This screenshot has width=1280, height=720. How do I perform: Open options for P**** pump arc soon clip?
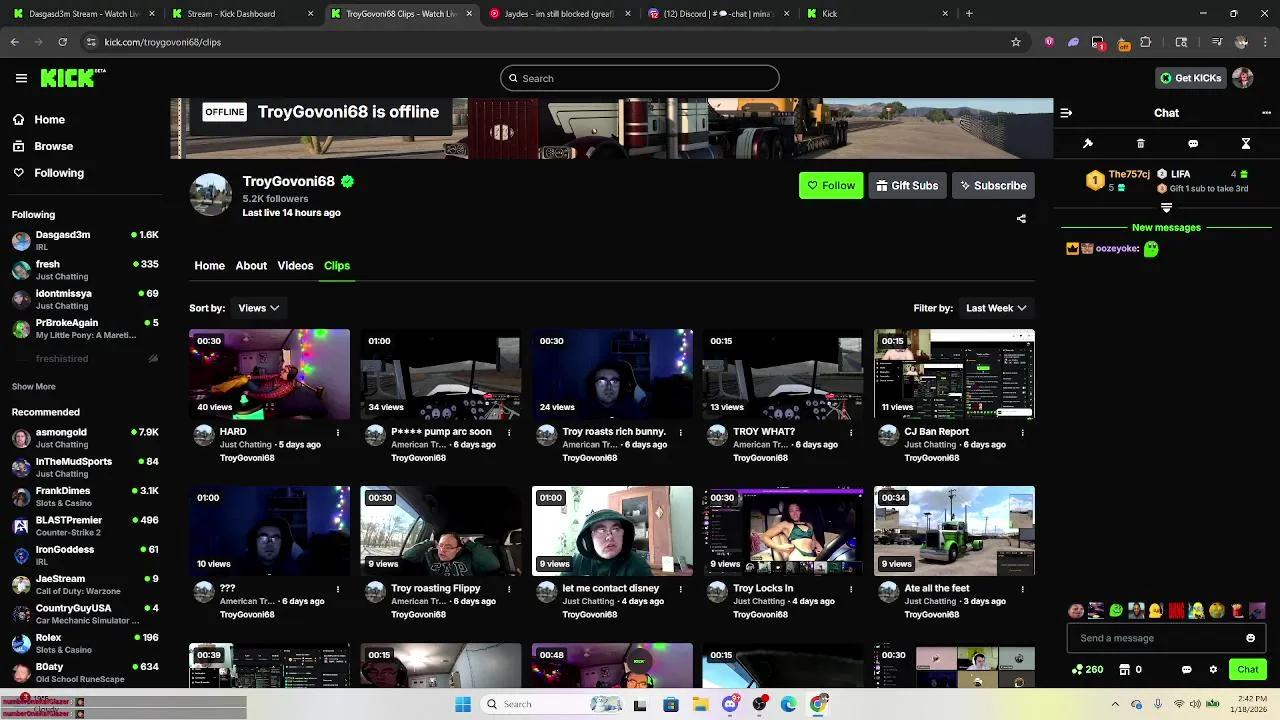pyautogui.click(x=509, y=432)
